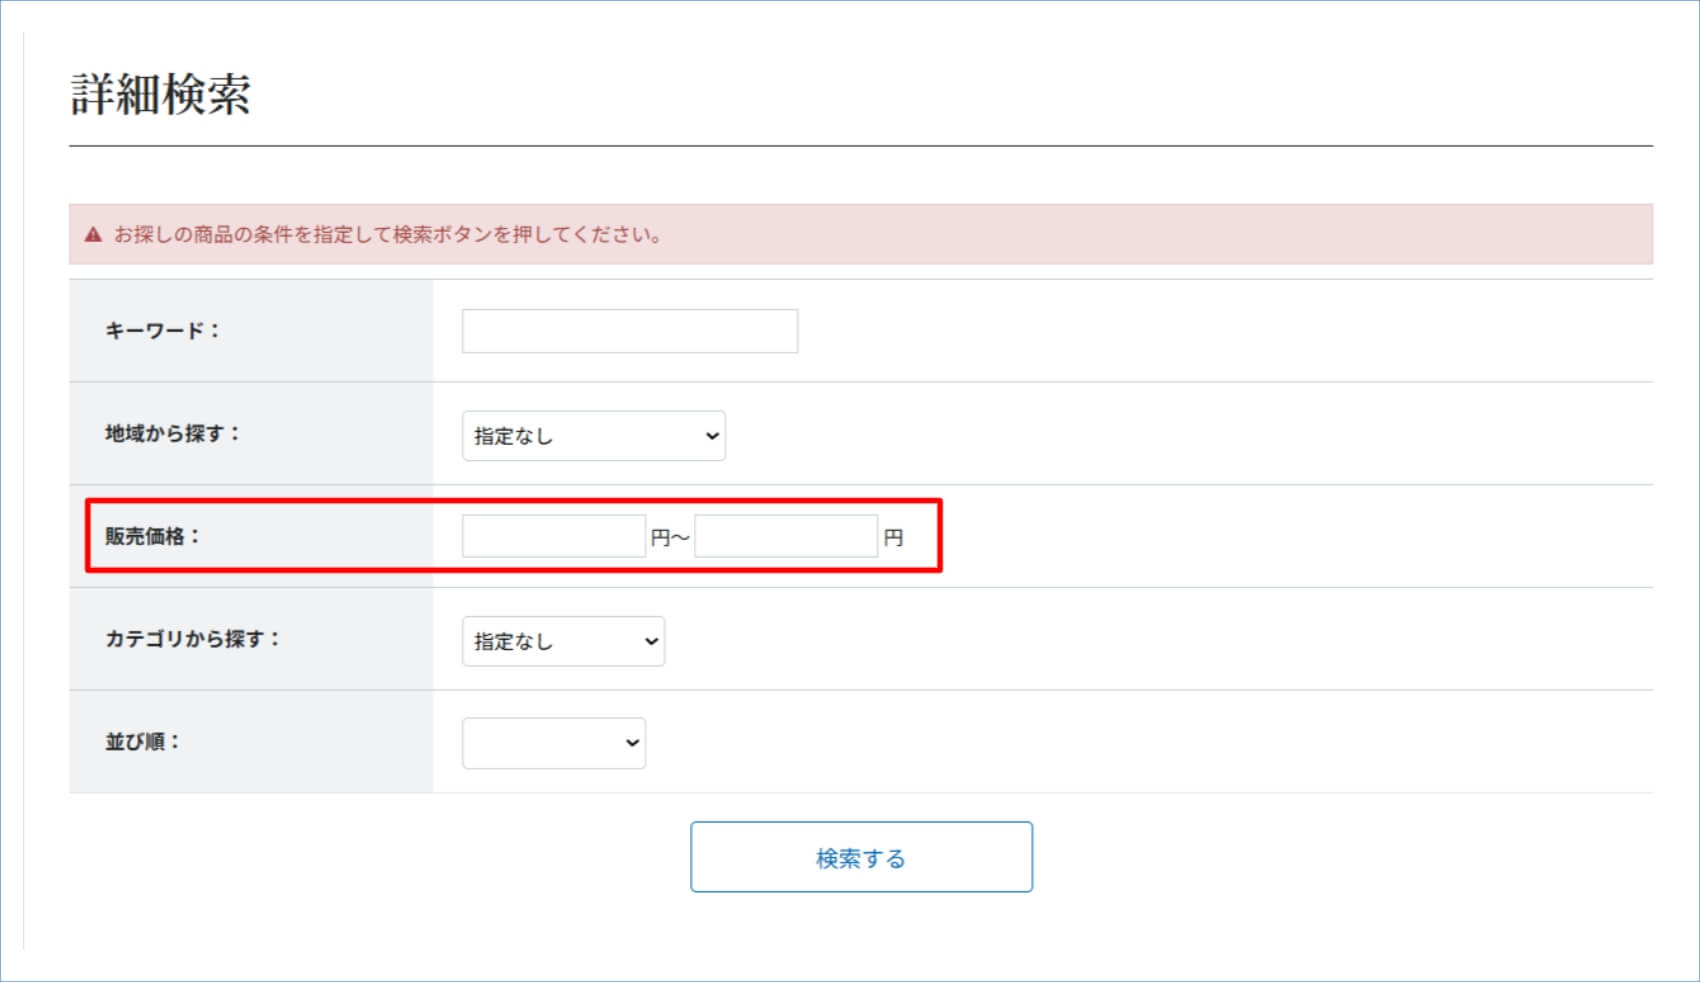Viewport: 1700px width, 982px height.
Task: Click the maximum 販売価格 input box
Action: coord(786,537)
